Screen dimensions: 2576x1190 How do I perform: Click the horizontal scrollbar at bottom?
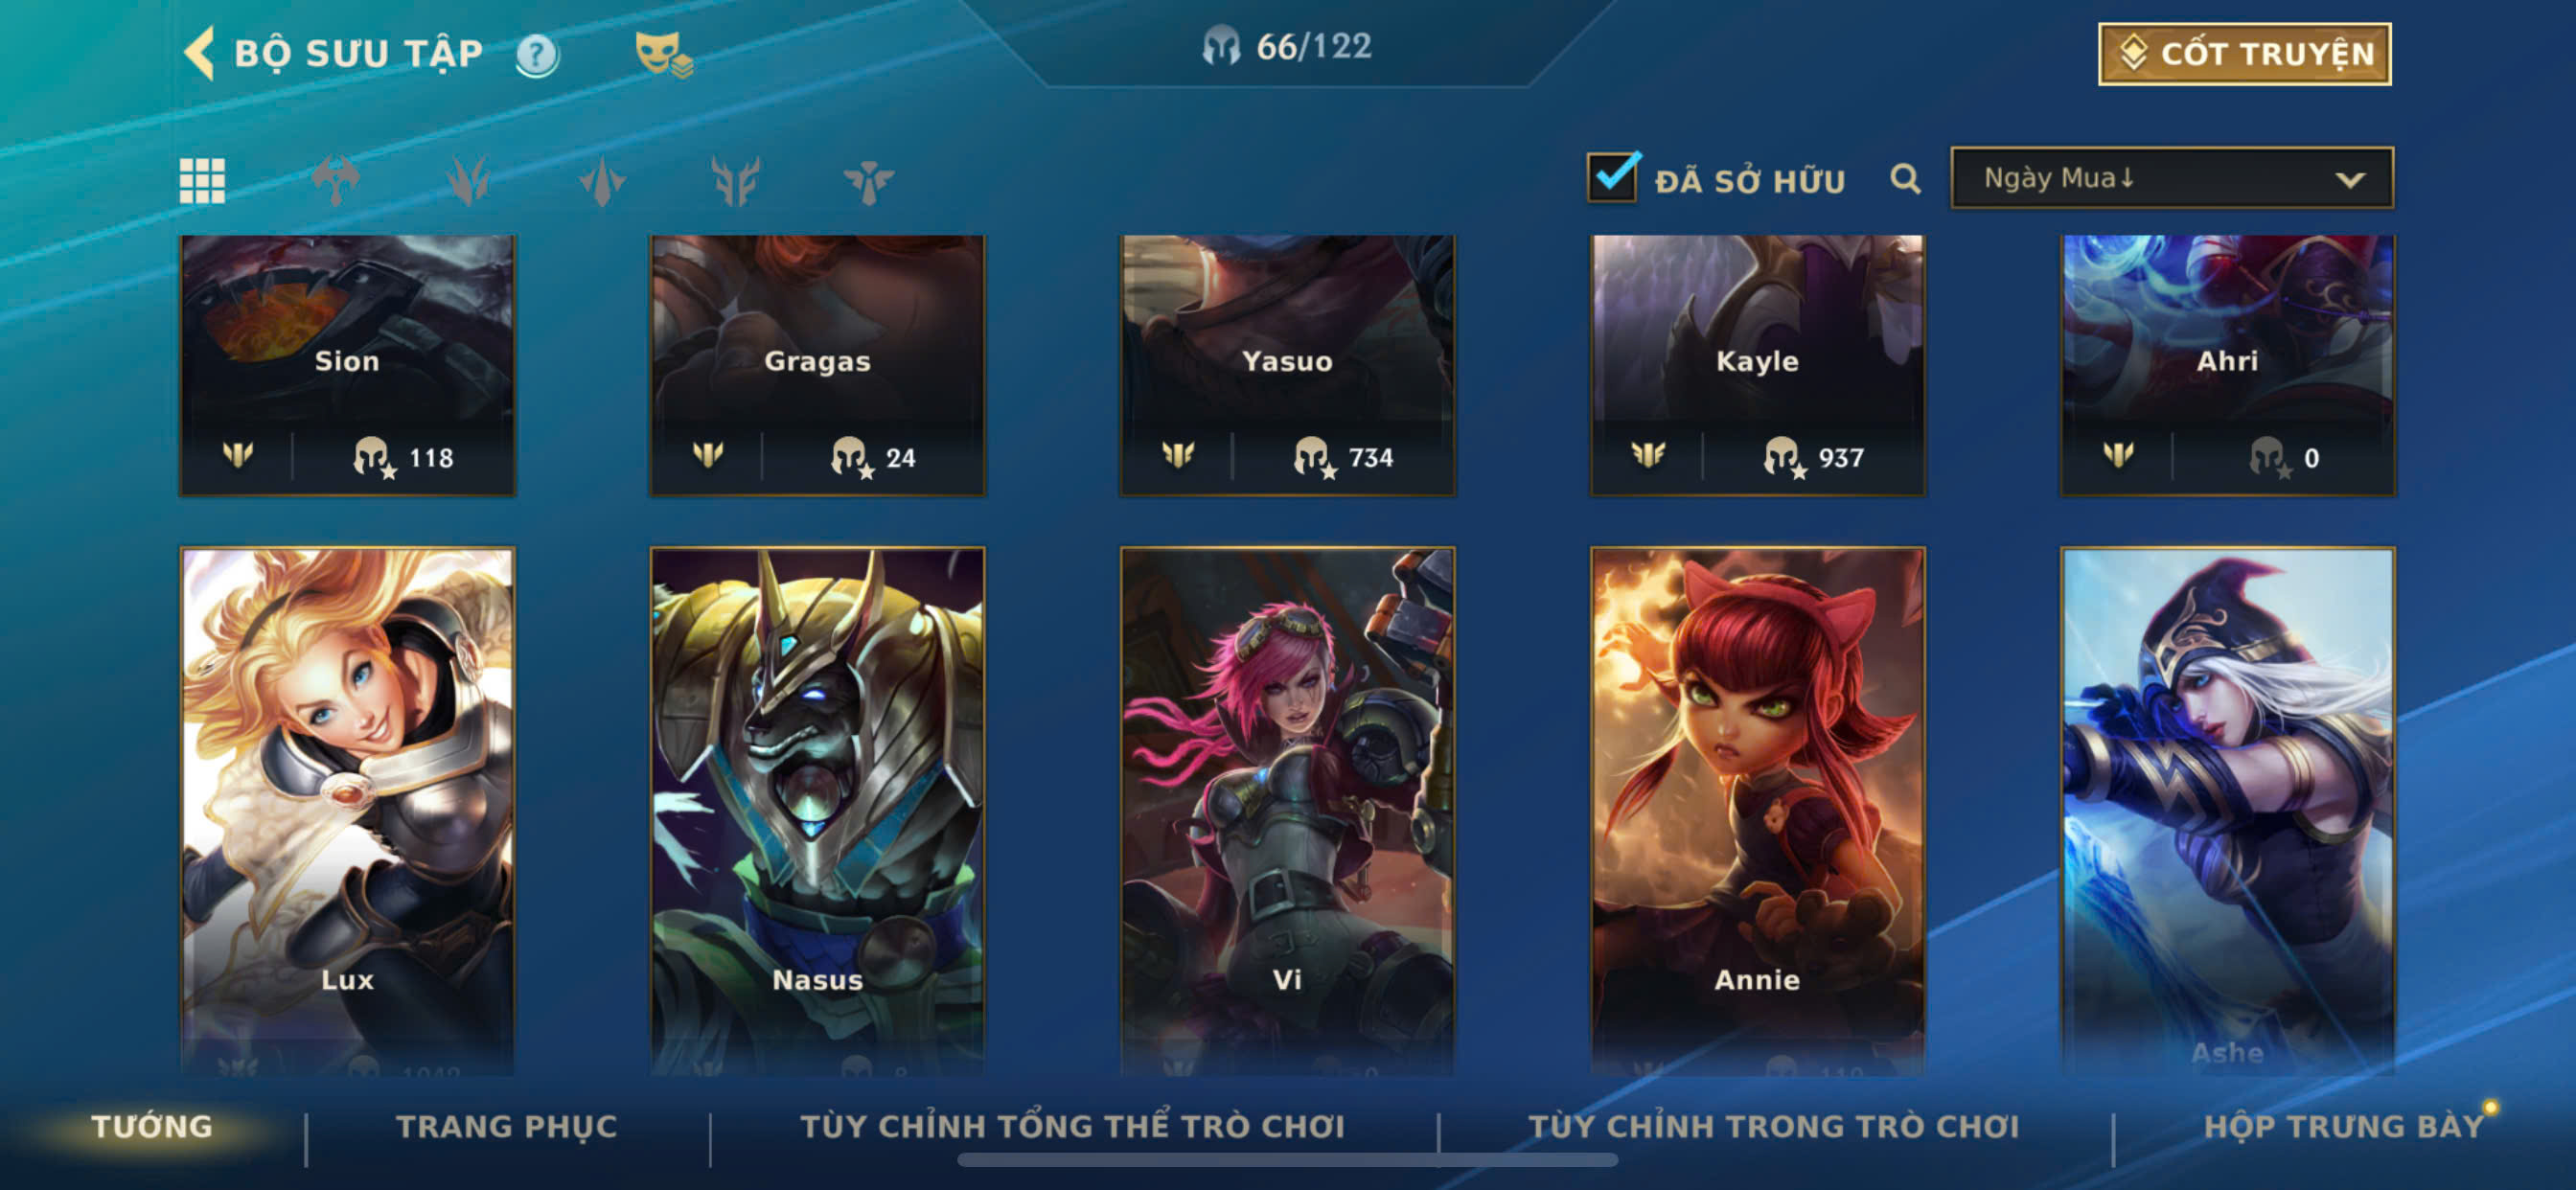(x=1287, y=1160)
